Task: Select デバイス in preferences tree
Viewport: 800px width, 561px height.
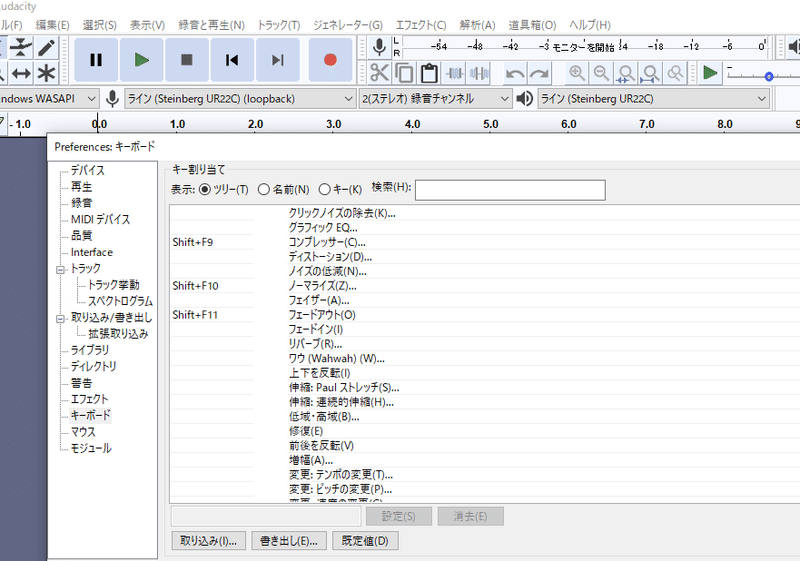Action: pyautogui.click(x=87, y=170)
